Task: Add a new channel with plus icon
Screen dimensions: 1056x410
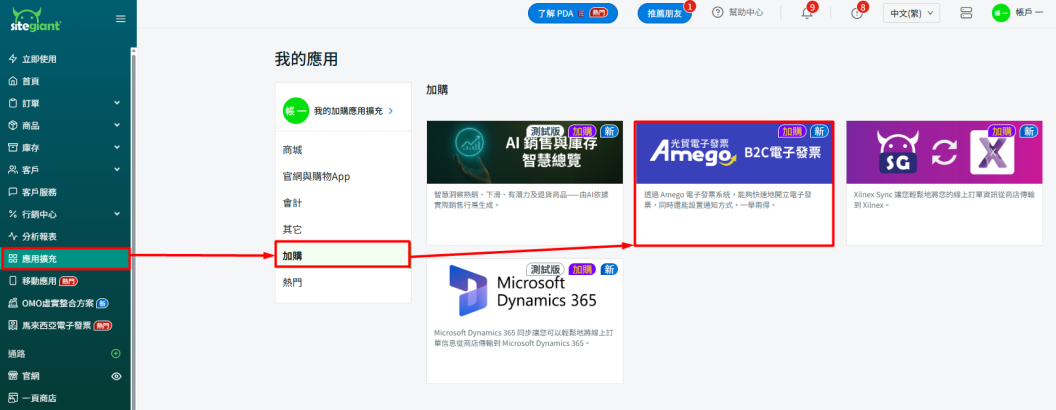Action: pyautogui.click(x=116, y=353)
